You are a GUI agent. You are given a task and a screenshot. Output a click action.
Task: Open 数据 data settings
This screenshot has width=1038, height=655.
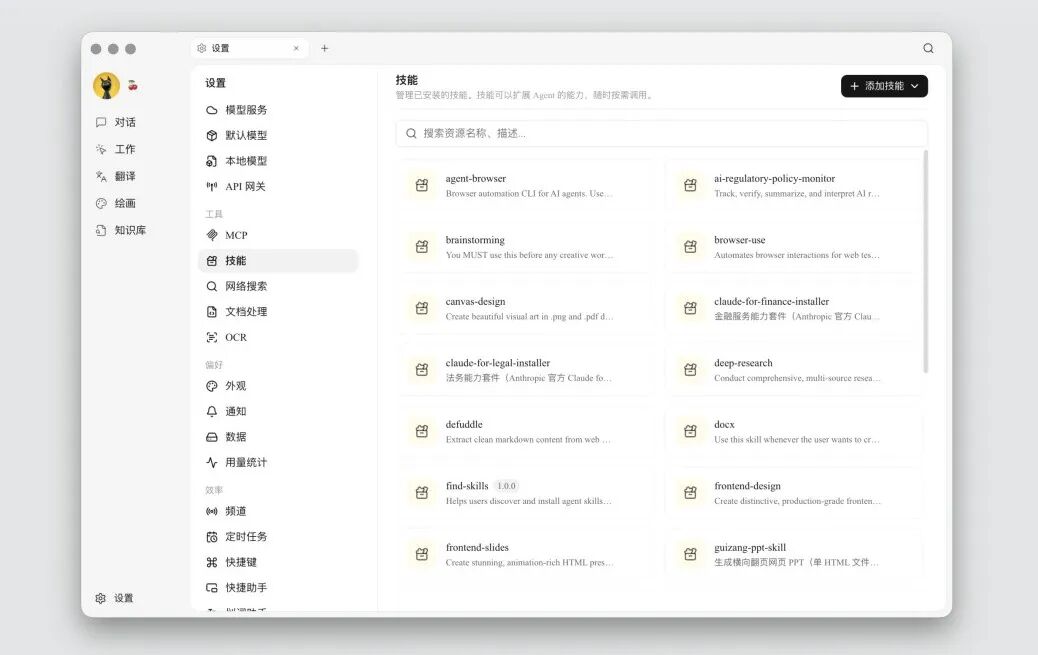(278, 437)
